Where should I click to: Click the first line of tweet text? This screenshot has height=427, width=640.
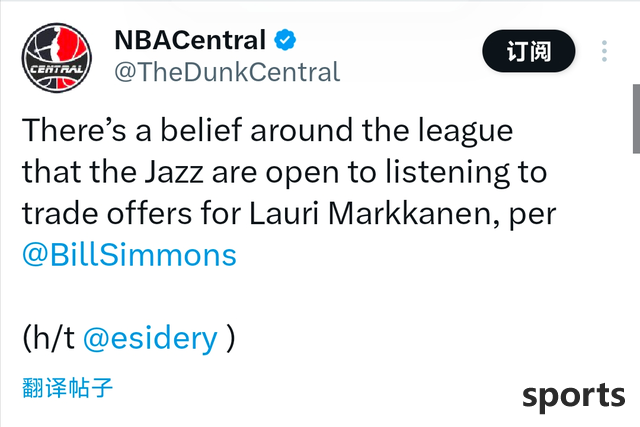267,131
